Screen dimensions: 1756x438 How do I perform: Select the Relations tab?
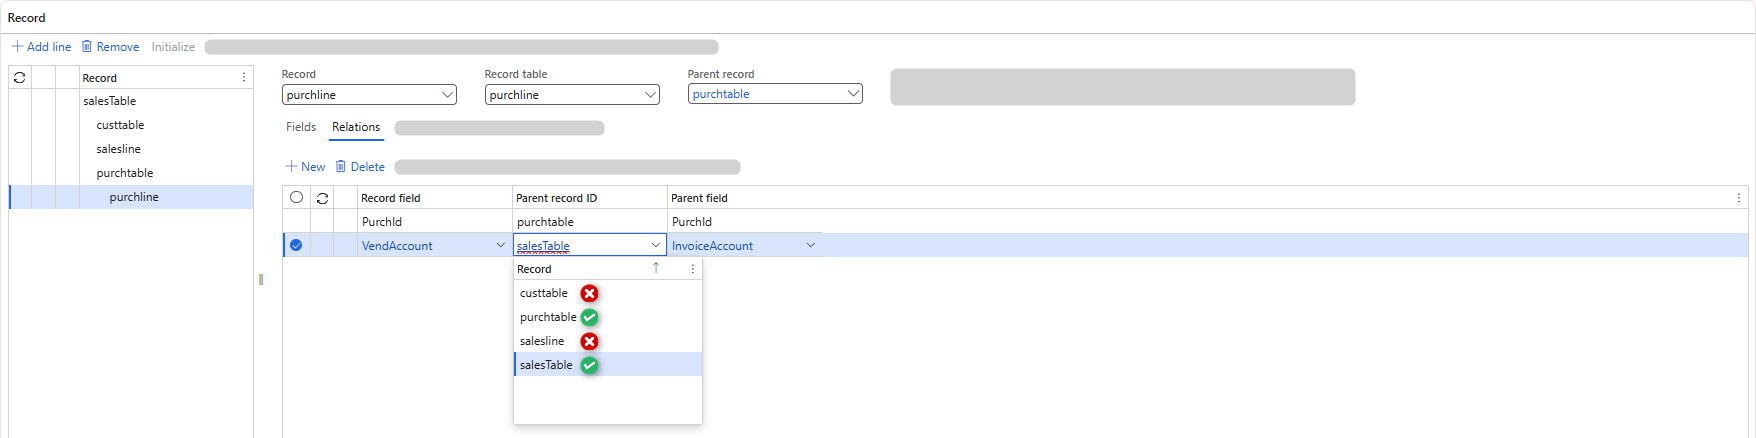[x=356, y=127]
